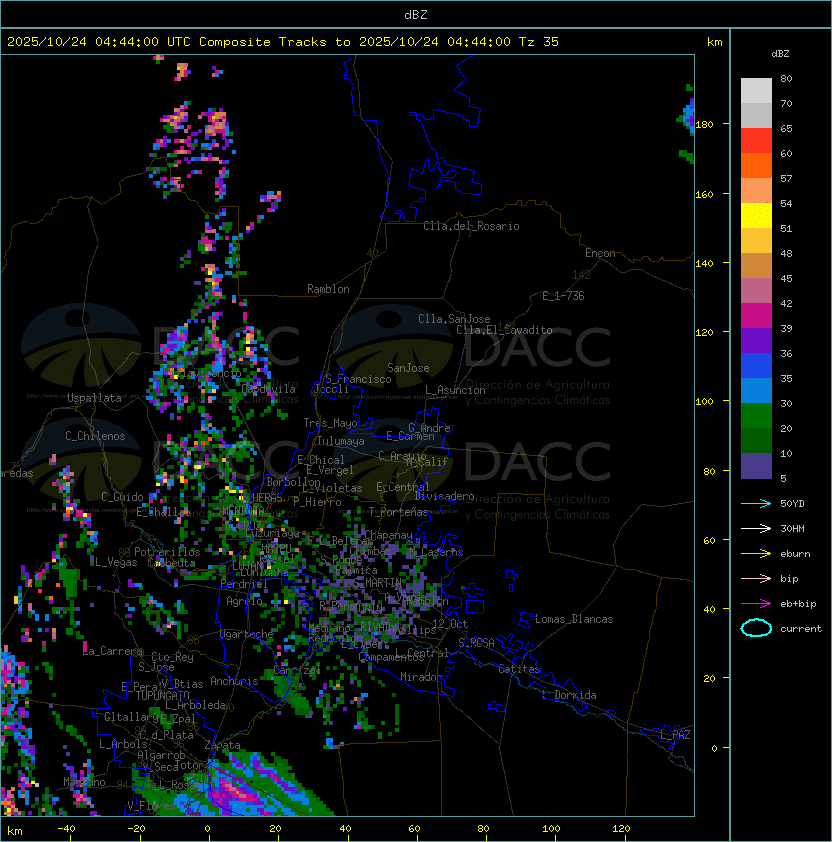Click the 'L_Vegas' map label
The width and height of the screenshot is (832, 842).
[116, 562]
